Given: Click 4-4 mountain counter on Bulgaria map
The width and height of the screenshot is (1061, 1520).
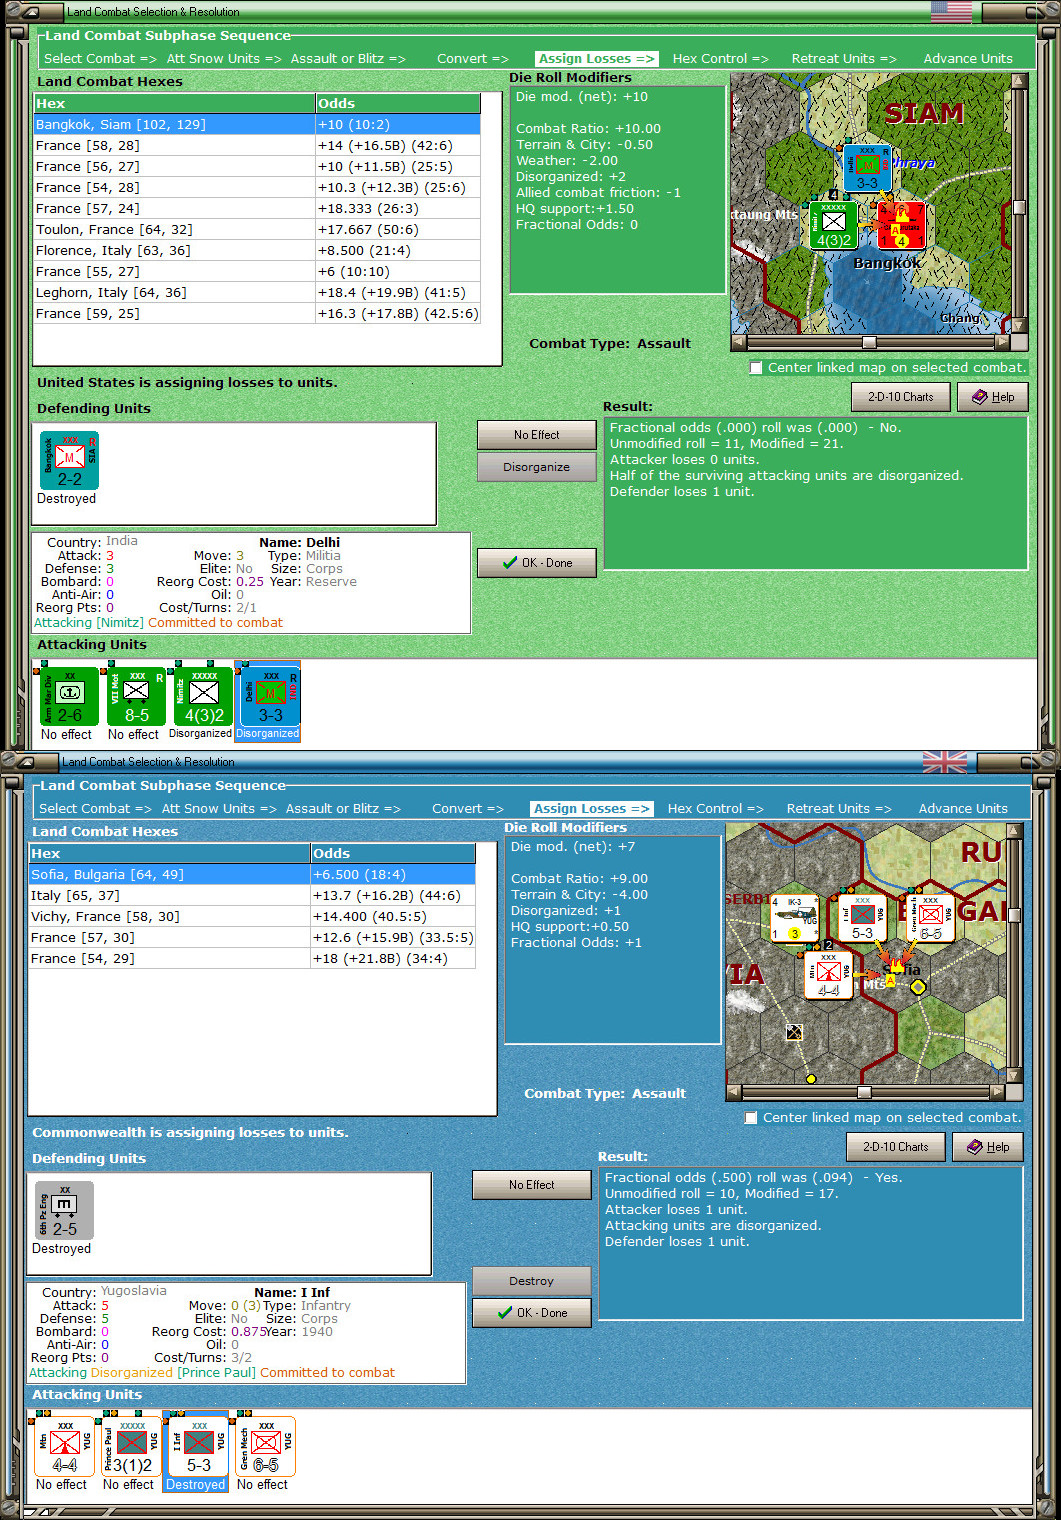Looking at the screenshot, I should (x=828, y=975).
